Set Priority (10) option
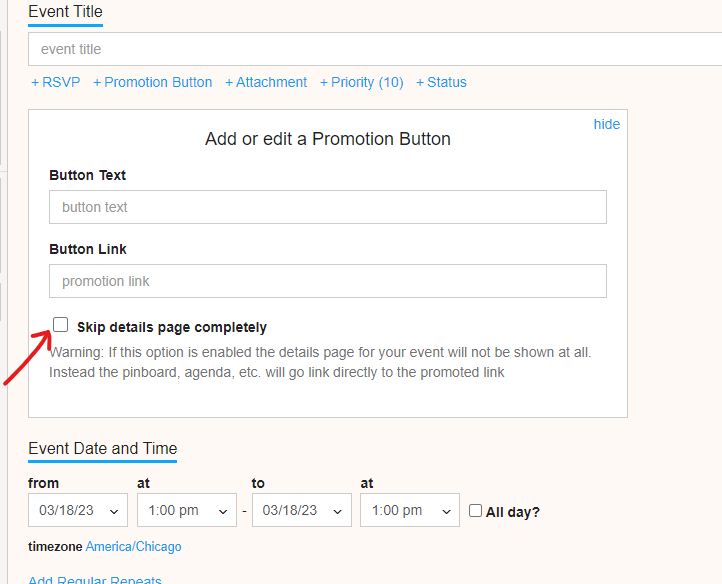Image resolution: width=722 pixels, height=584 pixels. pos(361,82)
